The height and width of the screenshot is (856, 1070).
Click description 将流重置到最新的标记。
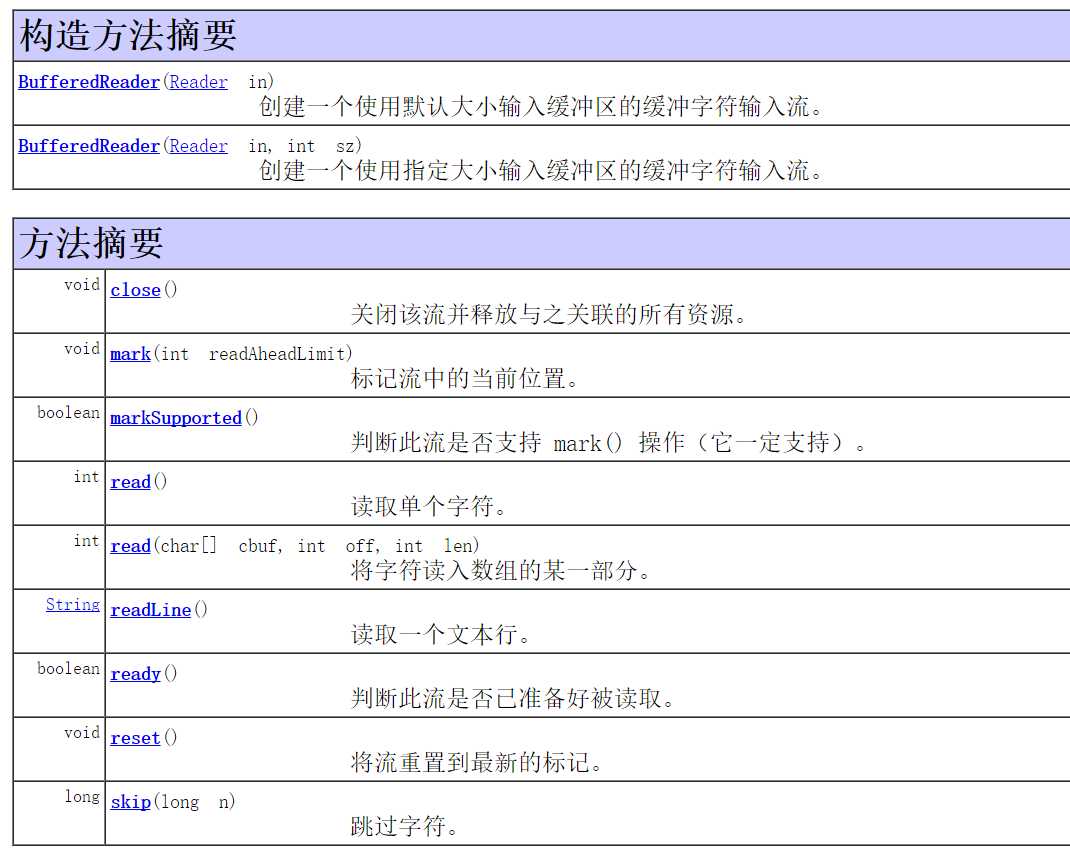coord(478,763)
